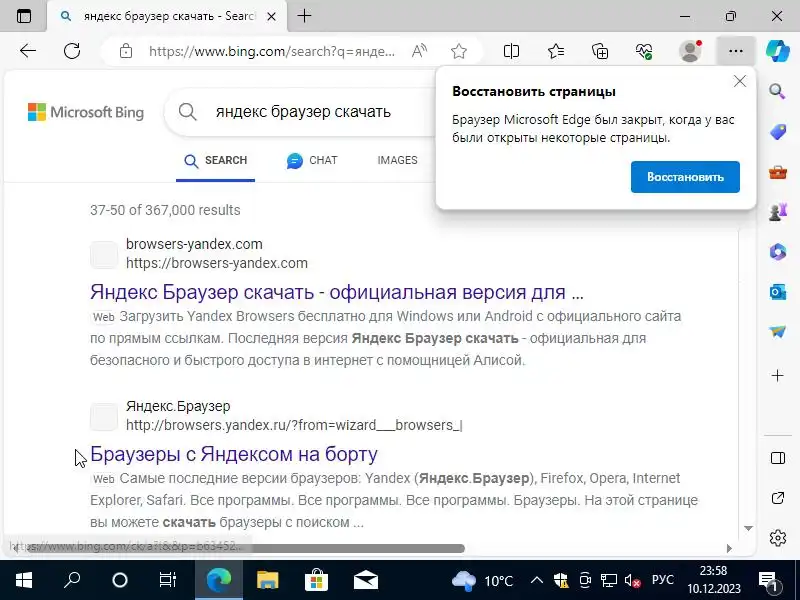
Task: Click horizontal scrollbar right arrow
Action: [729, 548]
